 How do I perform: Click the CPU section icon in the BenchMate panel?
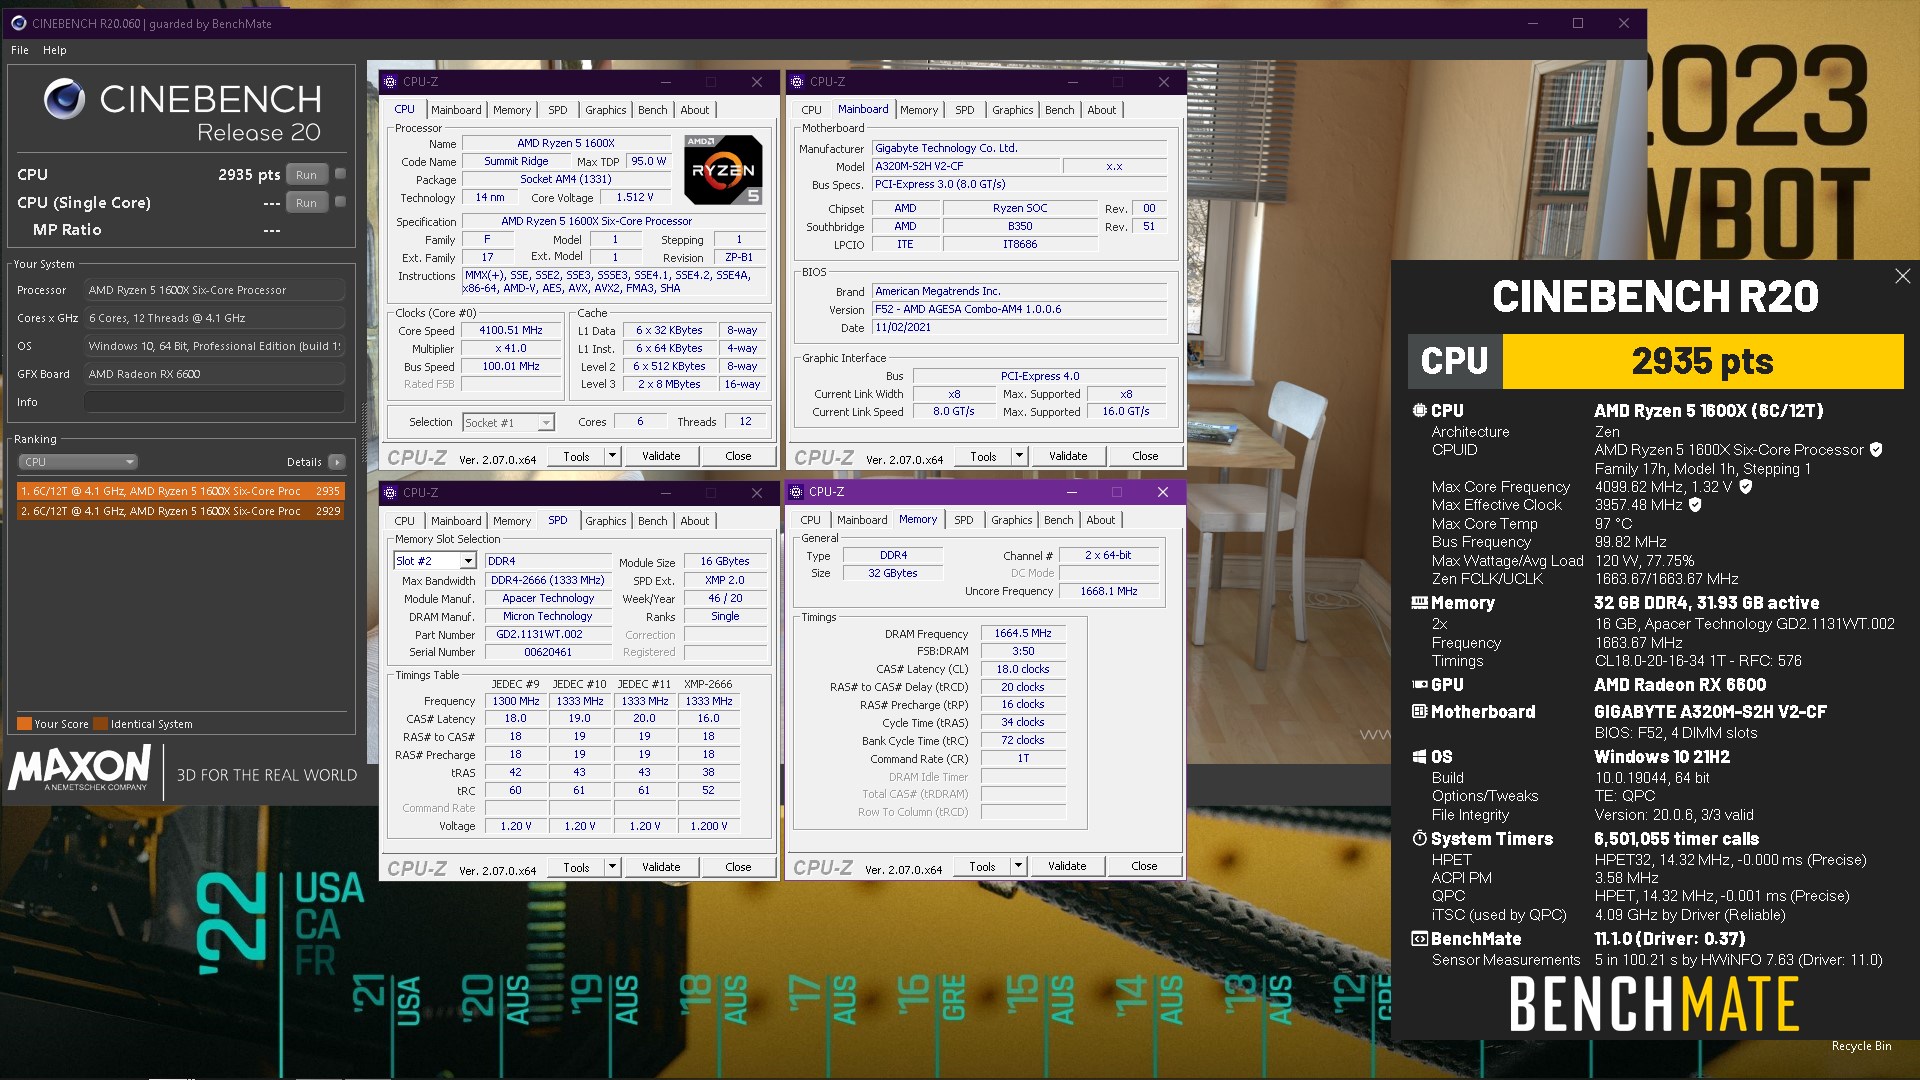1419,410
